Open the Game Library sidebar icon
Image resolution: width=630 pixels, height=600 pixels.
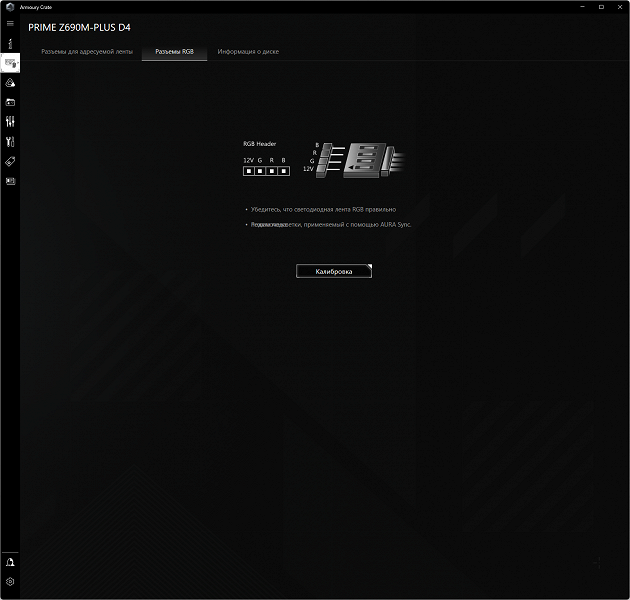(x=10, y=102)
